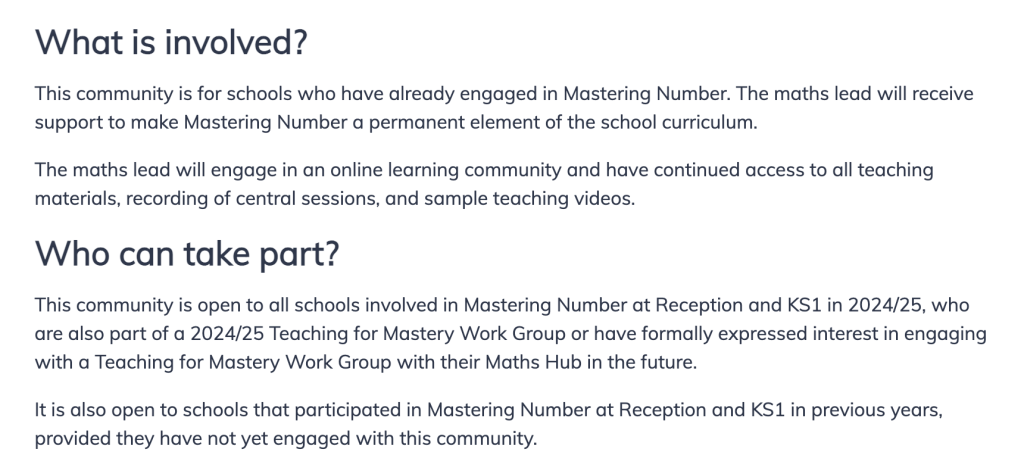Click the paragraph starting 'This community is open'
The width and height of the screenshot is (1024, 474).
coord(511,333)
